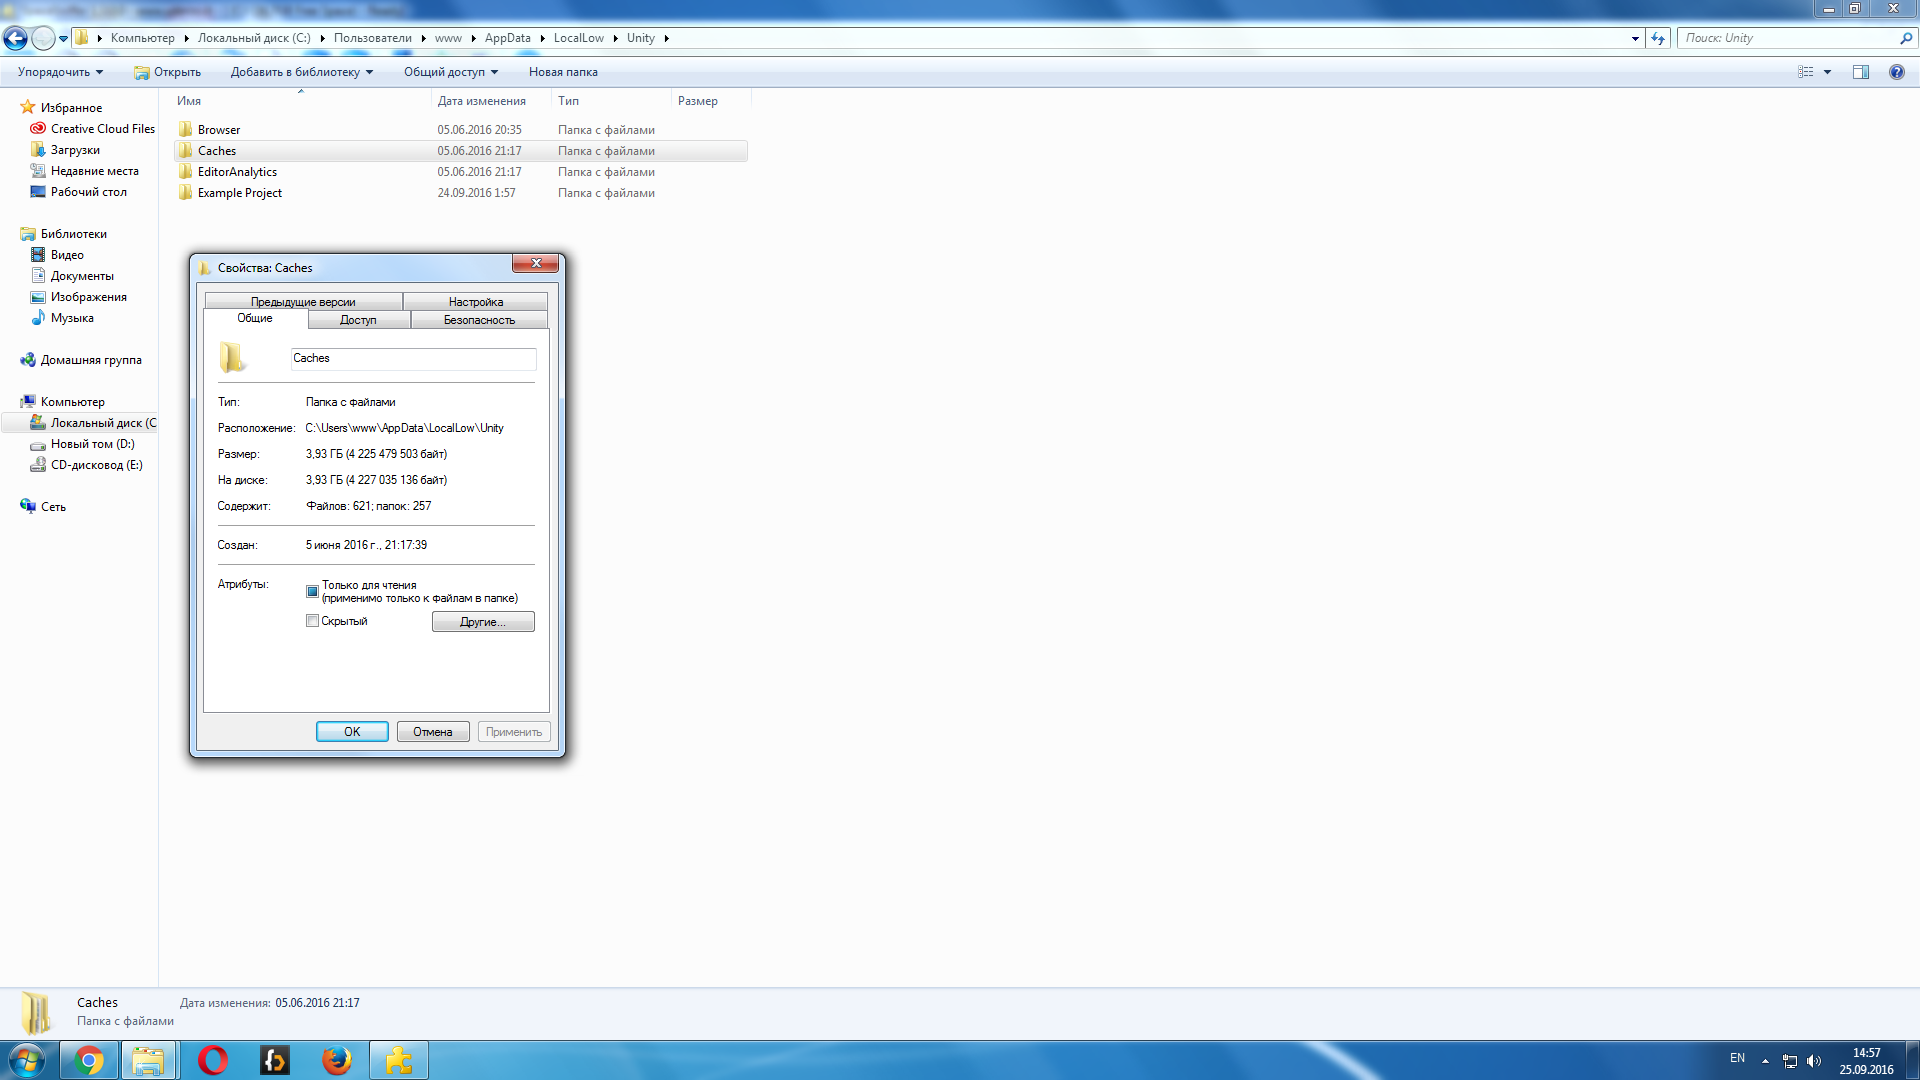Click the Применить button in properties
Screen dimensions: 1920x1080
tap(513, 731)
